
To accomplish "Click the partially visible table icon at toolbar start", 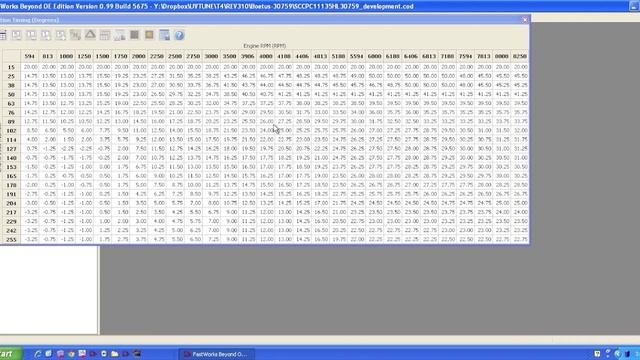I will (3, 35).
